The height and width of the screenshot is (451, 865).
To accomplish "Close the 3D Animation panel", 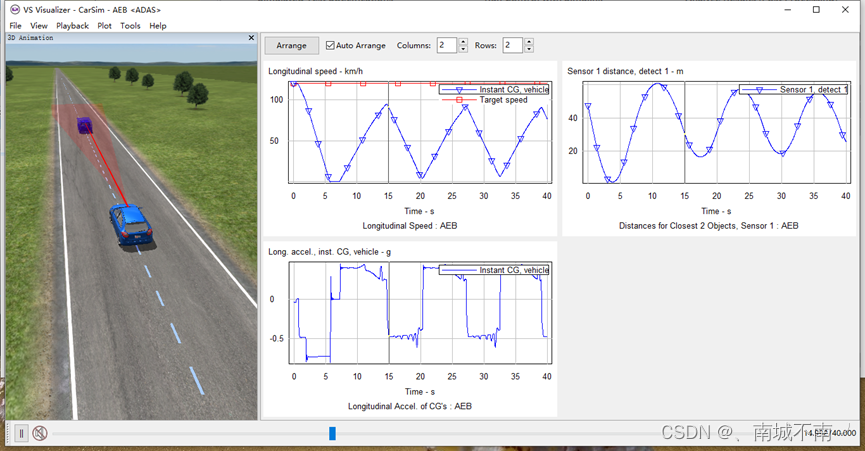I will tap(252, 37).
